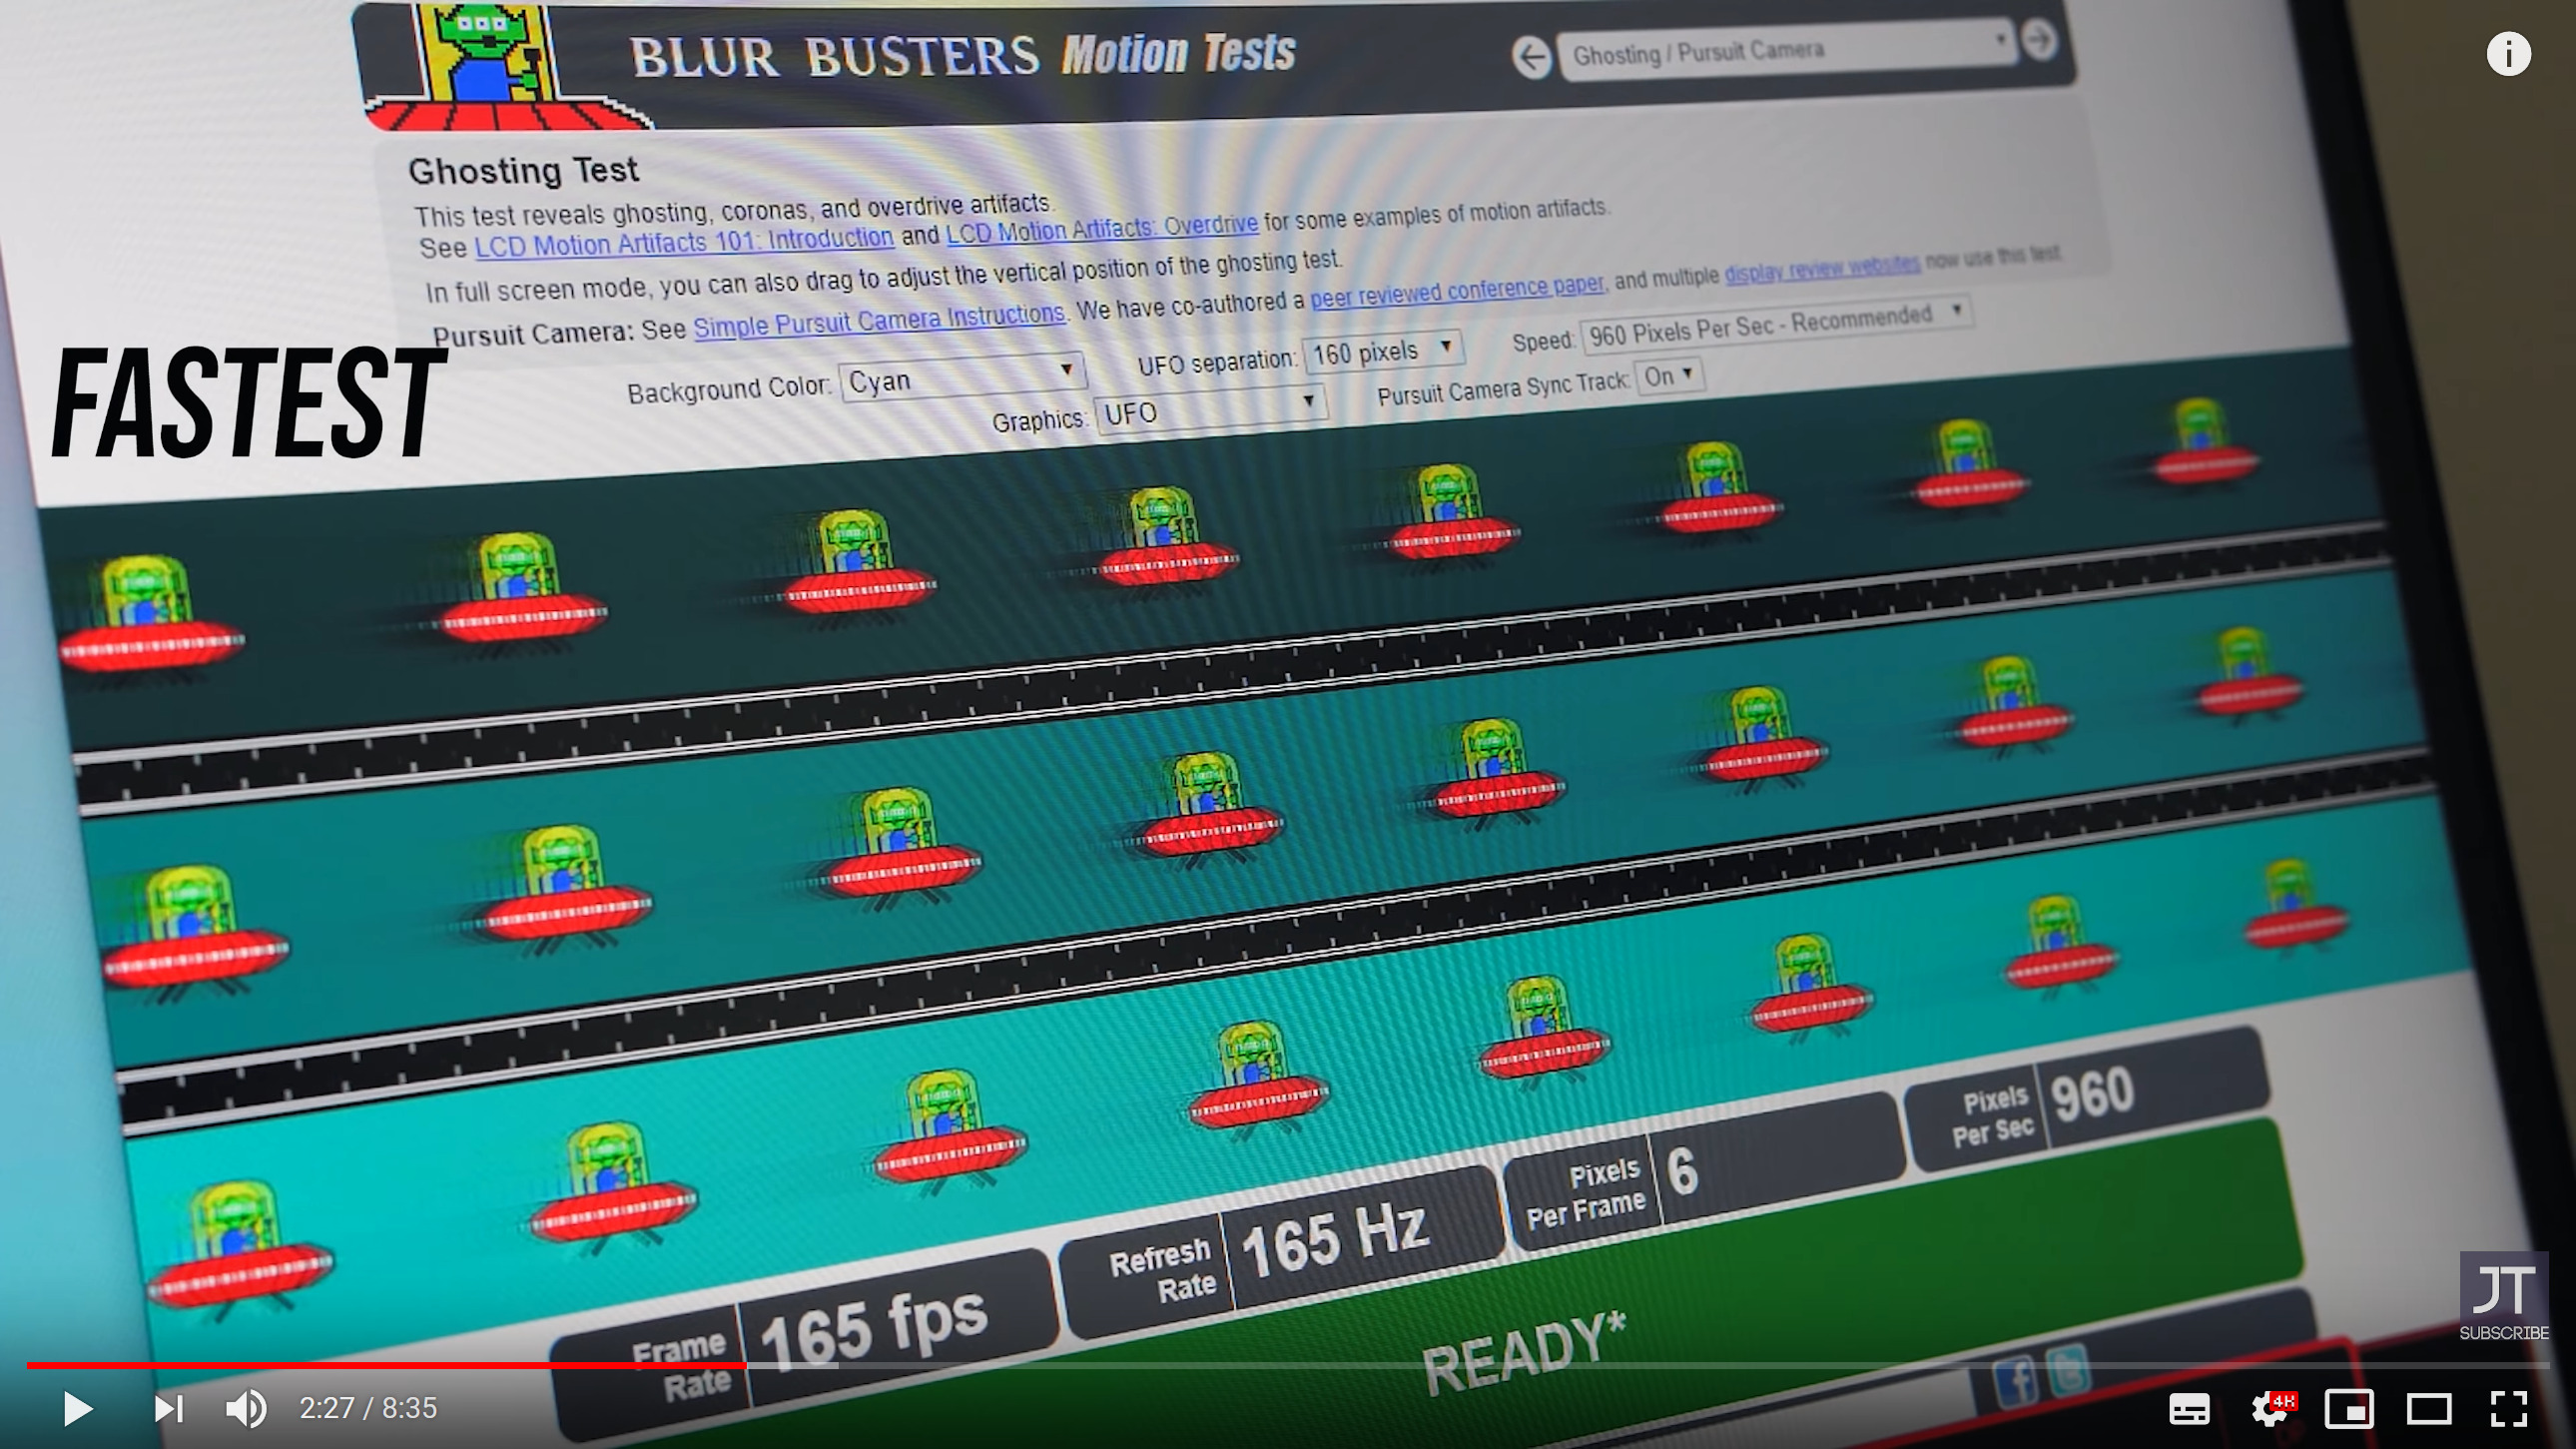Open LCD Motion Artifacts 101: Introduction link
This screenshot has height=1449, width=2576.
pos(683,242)
